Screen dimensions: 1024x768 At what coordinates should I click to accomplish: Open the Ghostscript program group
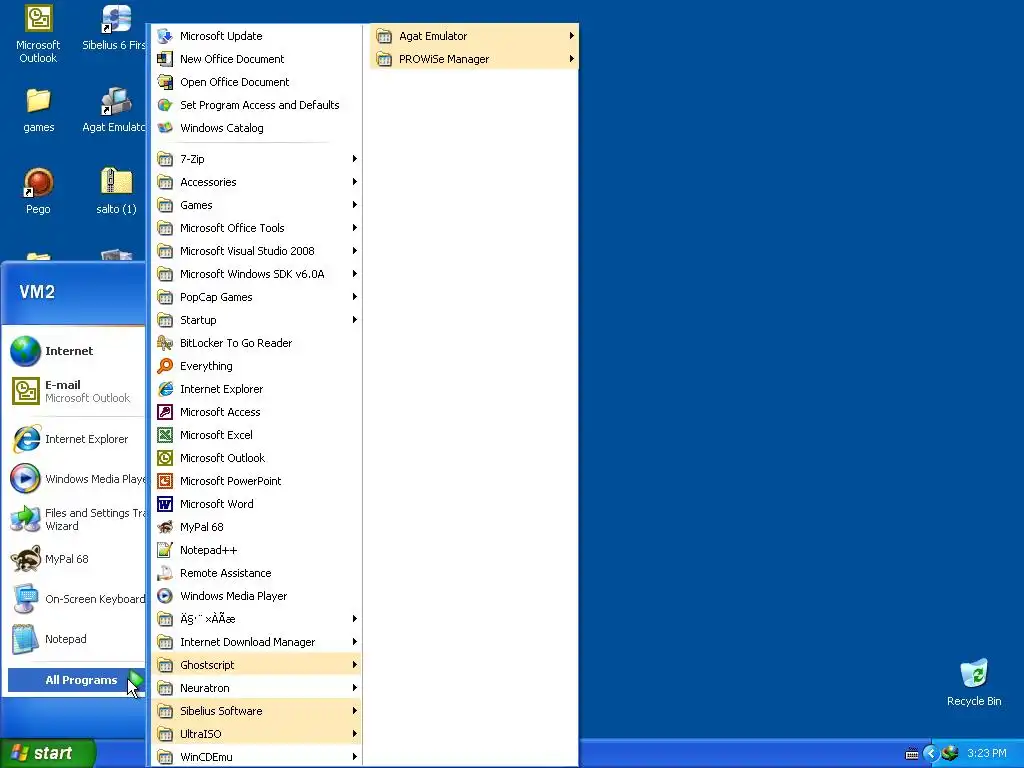(x=256, y=665)
